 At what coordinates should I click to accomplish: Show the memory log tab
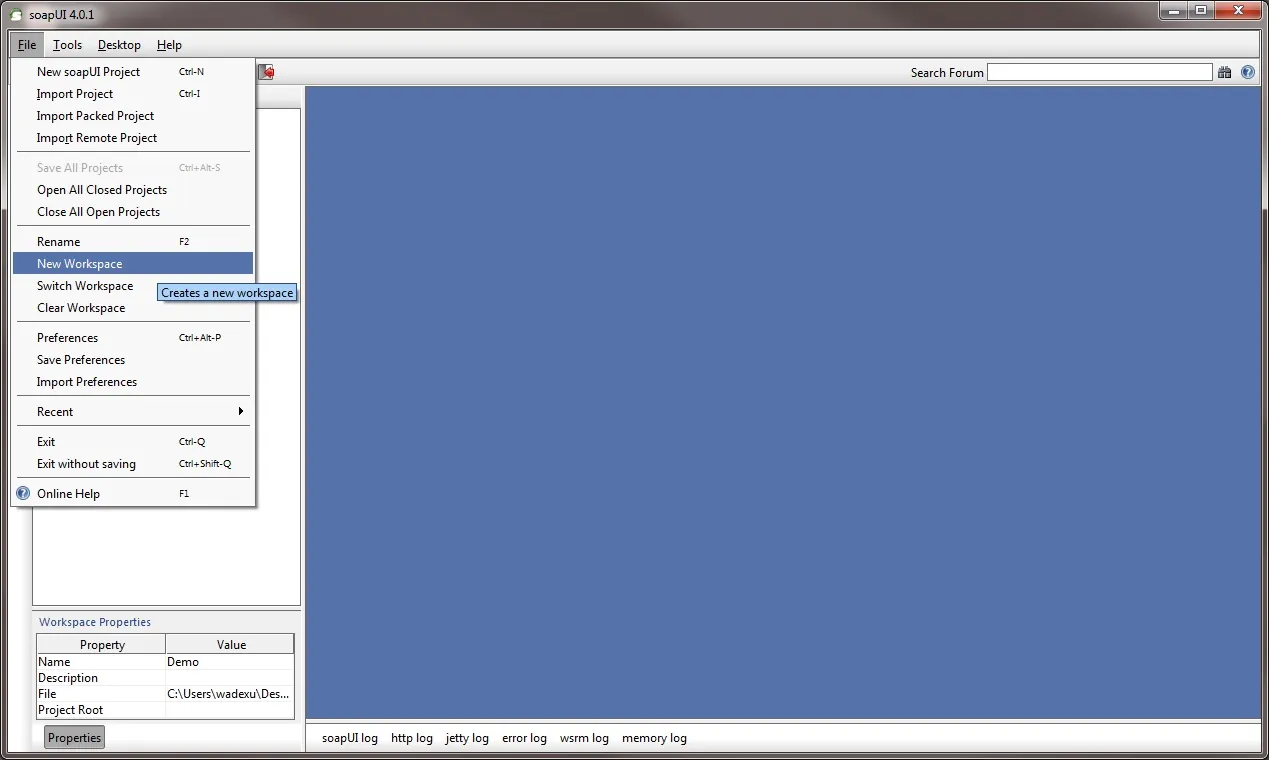click(x=654, y=738)
